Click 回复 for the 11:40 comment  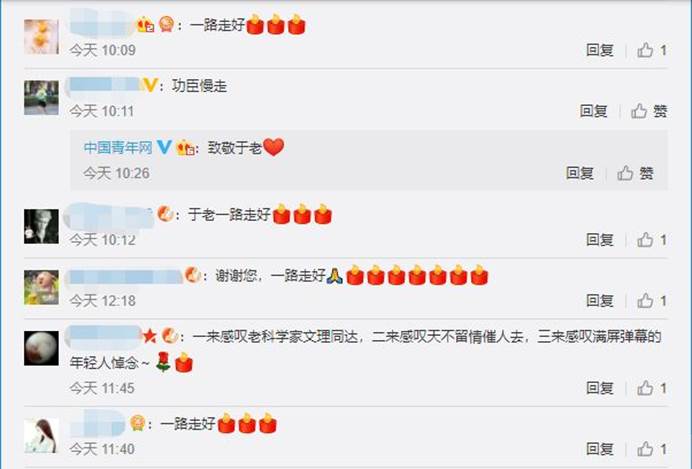pyautogui.click(x=600, y=449)
